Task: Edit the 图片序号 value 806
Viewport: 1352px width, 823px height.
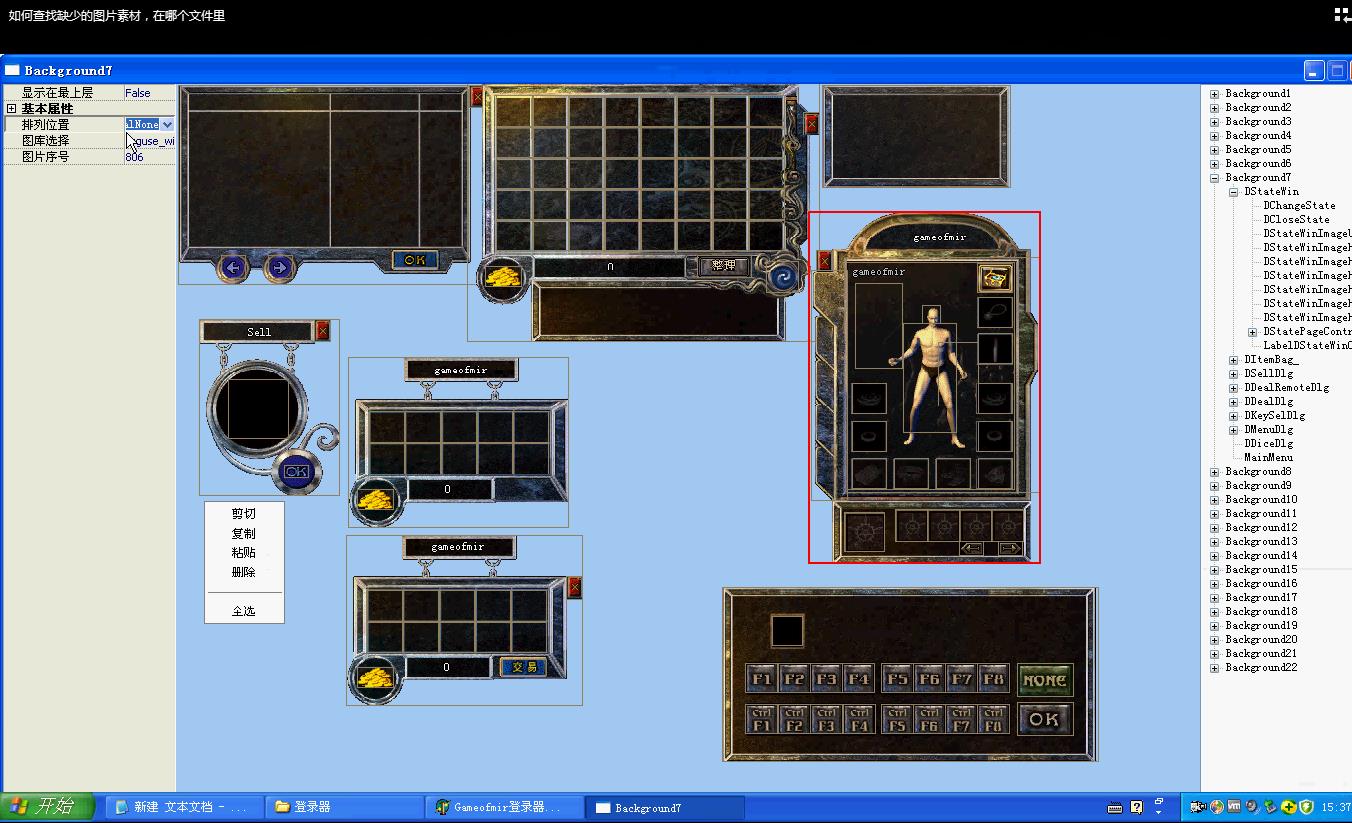Action: point(150,156)
